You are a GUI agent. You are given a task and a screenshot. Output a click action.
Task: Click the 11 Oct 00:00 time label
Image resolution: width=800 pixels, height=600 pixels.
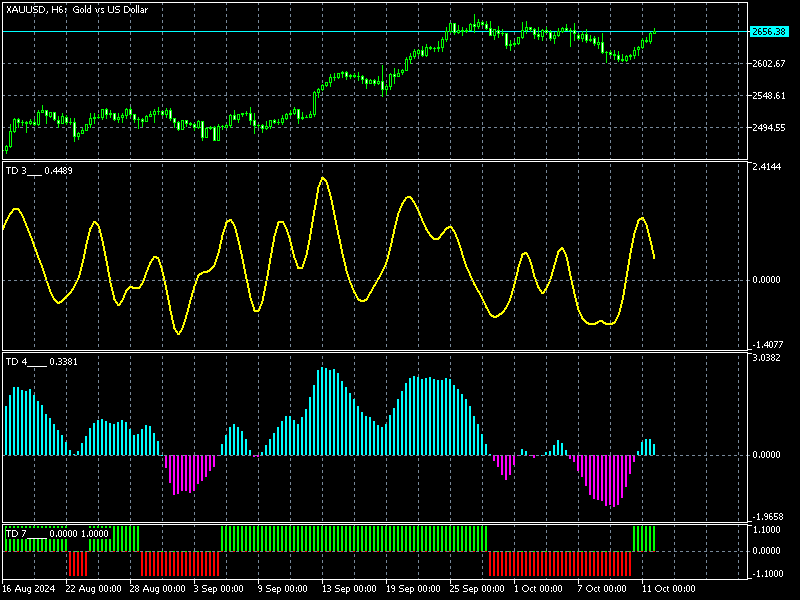pyautogui.click(x=669, y=589)
